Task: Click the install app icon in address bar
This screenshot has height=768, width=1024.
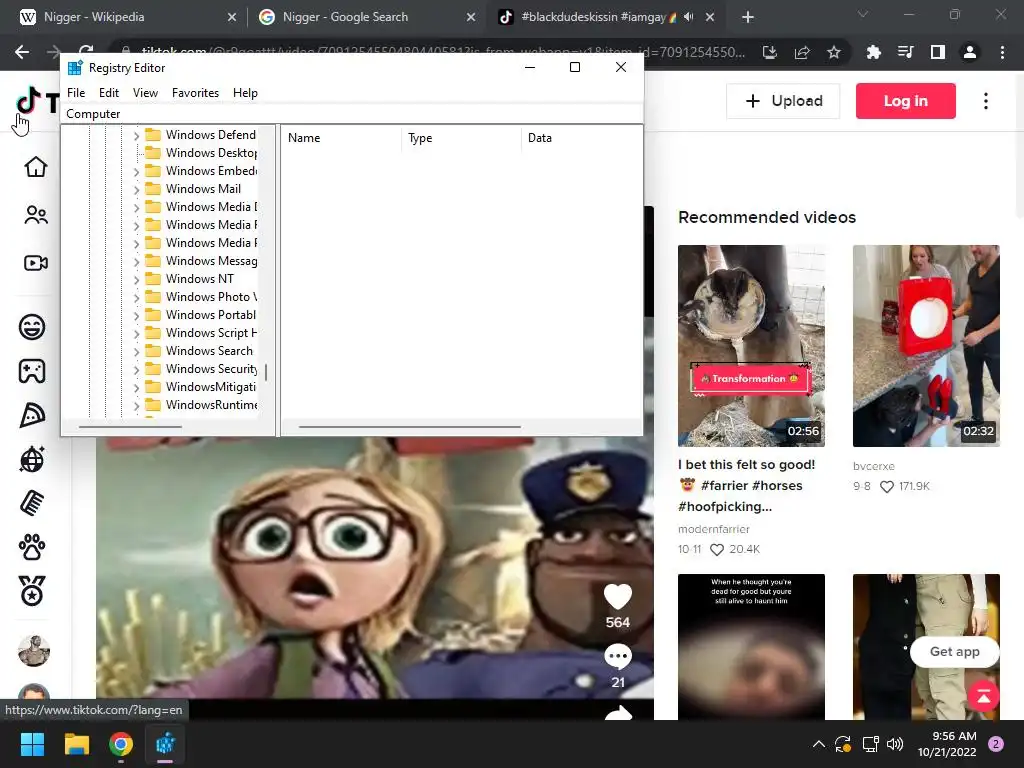Action: pyautogui.click(x=770, y=52)
